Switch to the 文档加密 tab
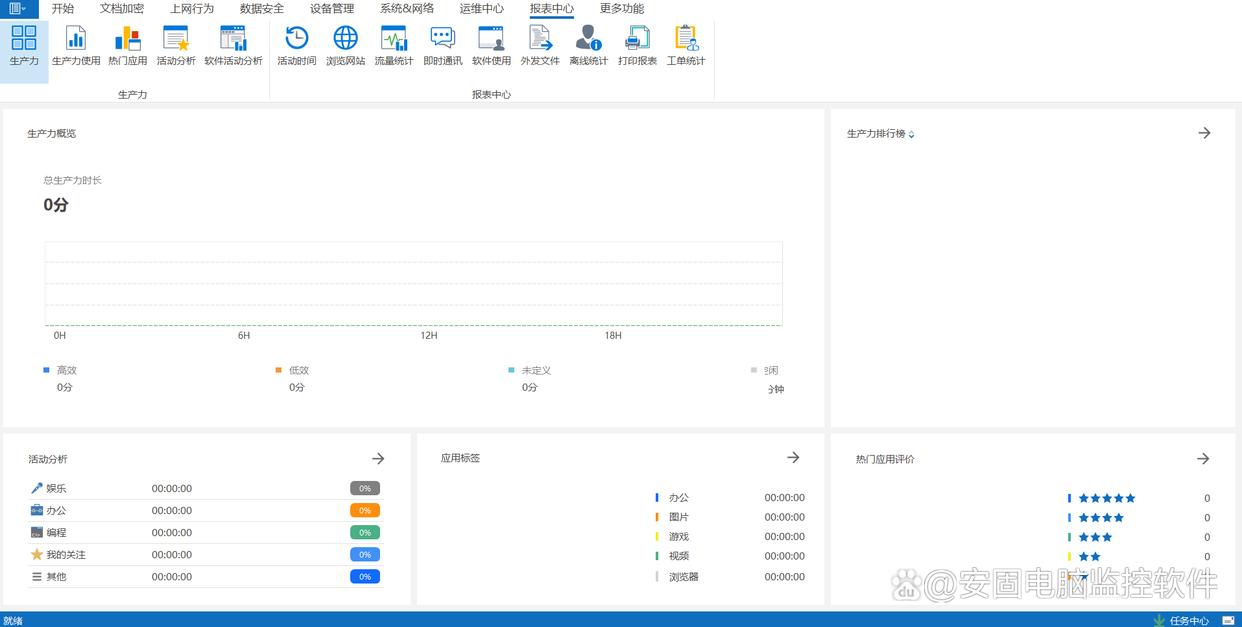This screenshot has height=627, width=1242. coord(122,9)
